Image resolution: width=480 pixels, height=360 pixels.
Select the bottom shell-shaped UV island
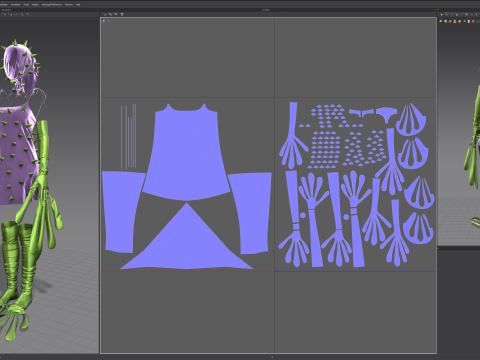click(418, 228)
